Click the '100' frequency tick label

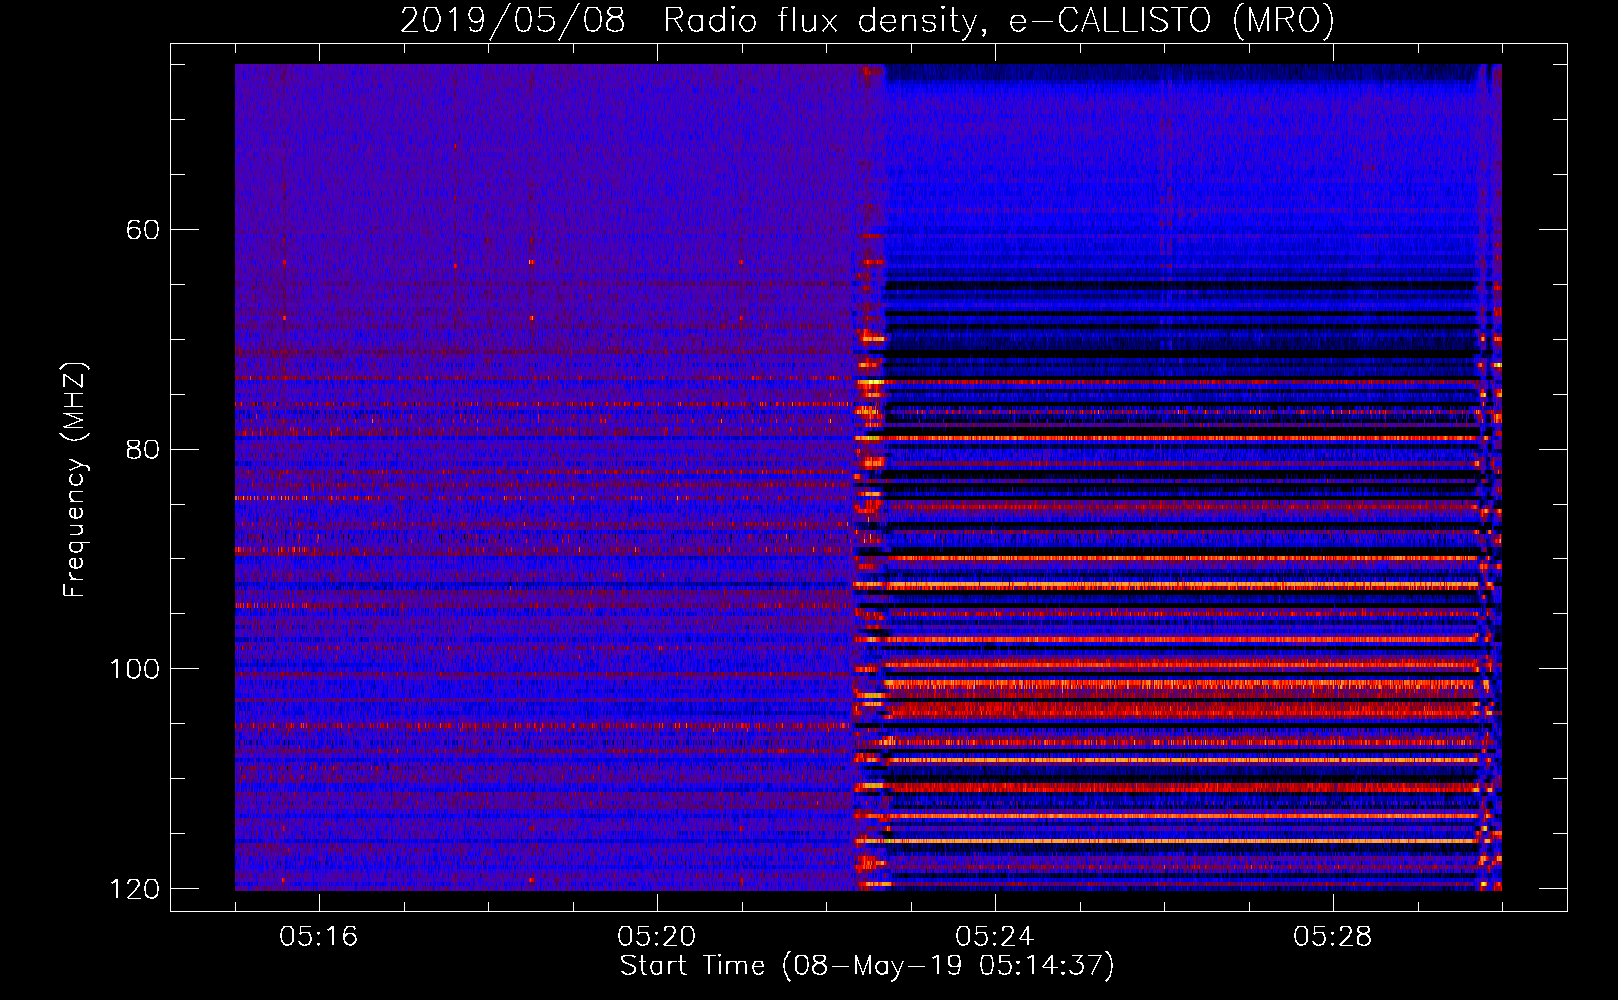point(134,669)
